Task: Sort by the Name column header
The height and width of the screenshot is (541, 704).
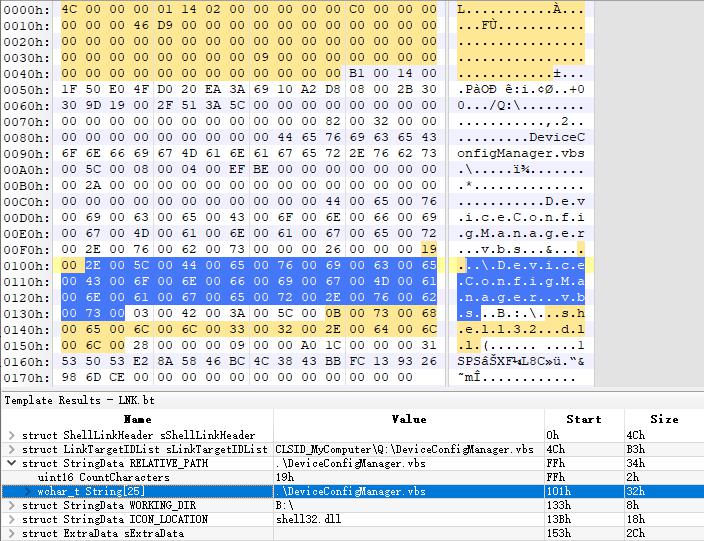Action: [x=137, y=419]
